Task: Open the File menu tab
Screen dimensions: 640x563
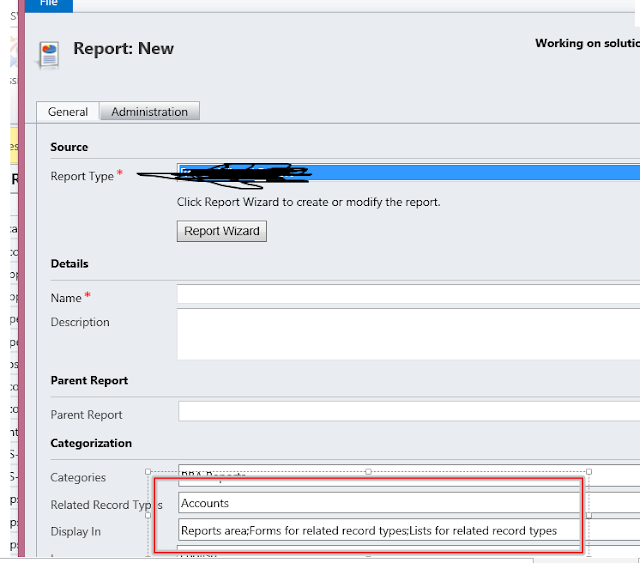Action: pyautogui.click(x=49, y=4)
